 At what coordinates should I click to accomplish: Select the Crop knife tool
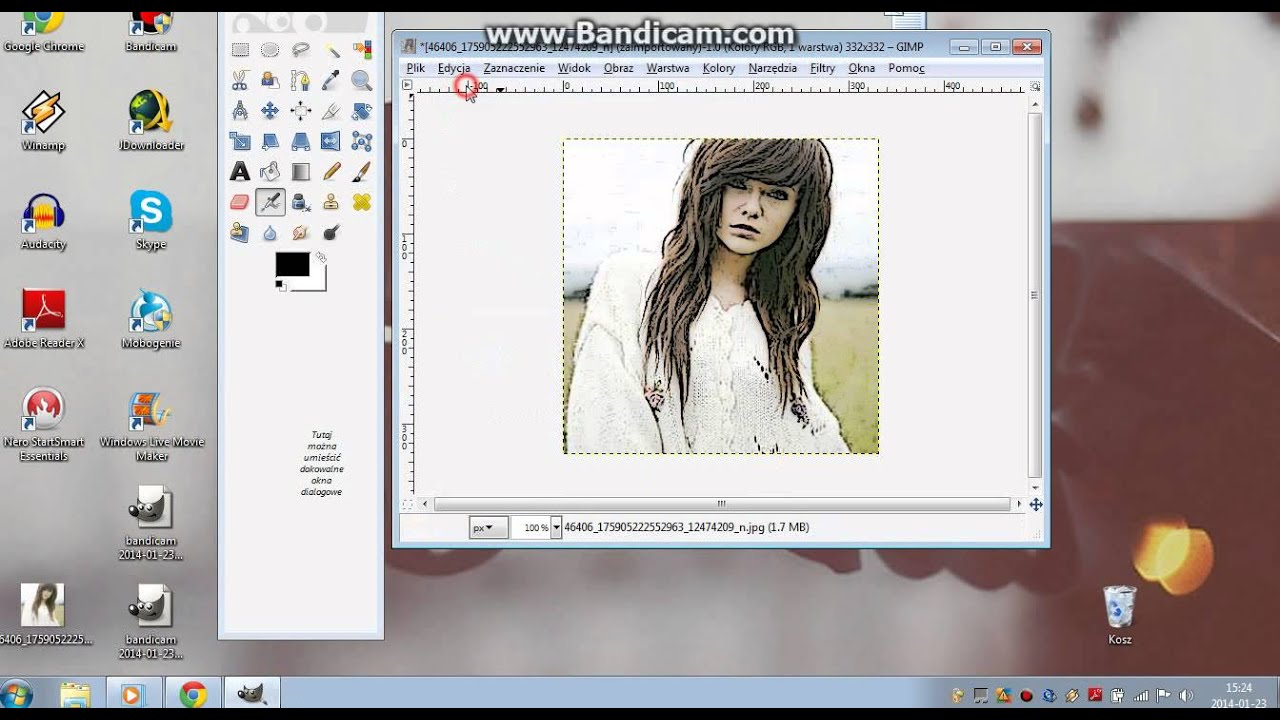(x=331, y=111)
